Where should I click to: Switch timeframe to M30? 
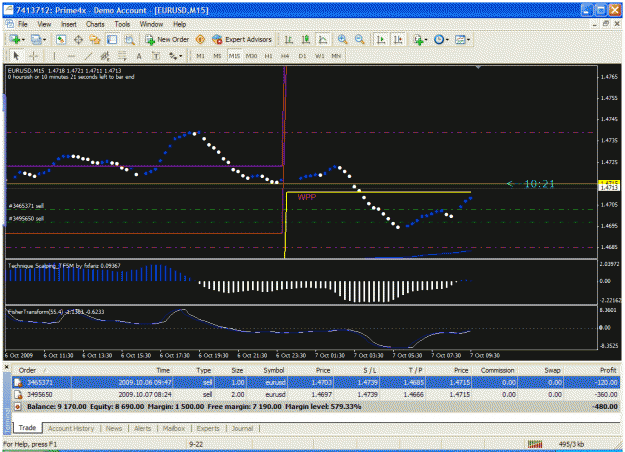[251, 56]
